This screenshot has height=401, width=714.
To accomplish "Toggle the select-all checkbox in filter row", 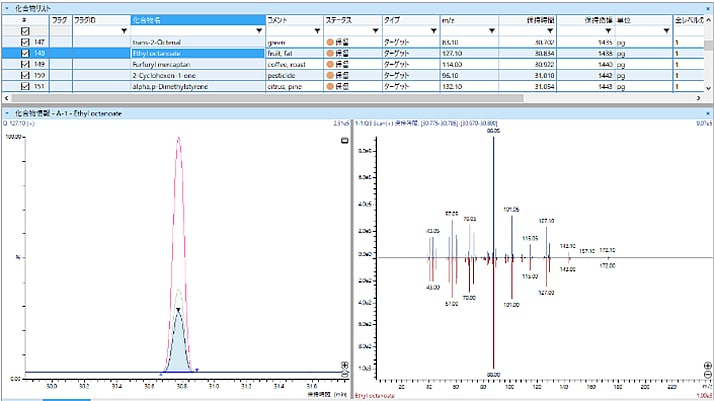I will (x=25, y=31).
